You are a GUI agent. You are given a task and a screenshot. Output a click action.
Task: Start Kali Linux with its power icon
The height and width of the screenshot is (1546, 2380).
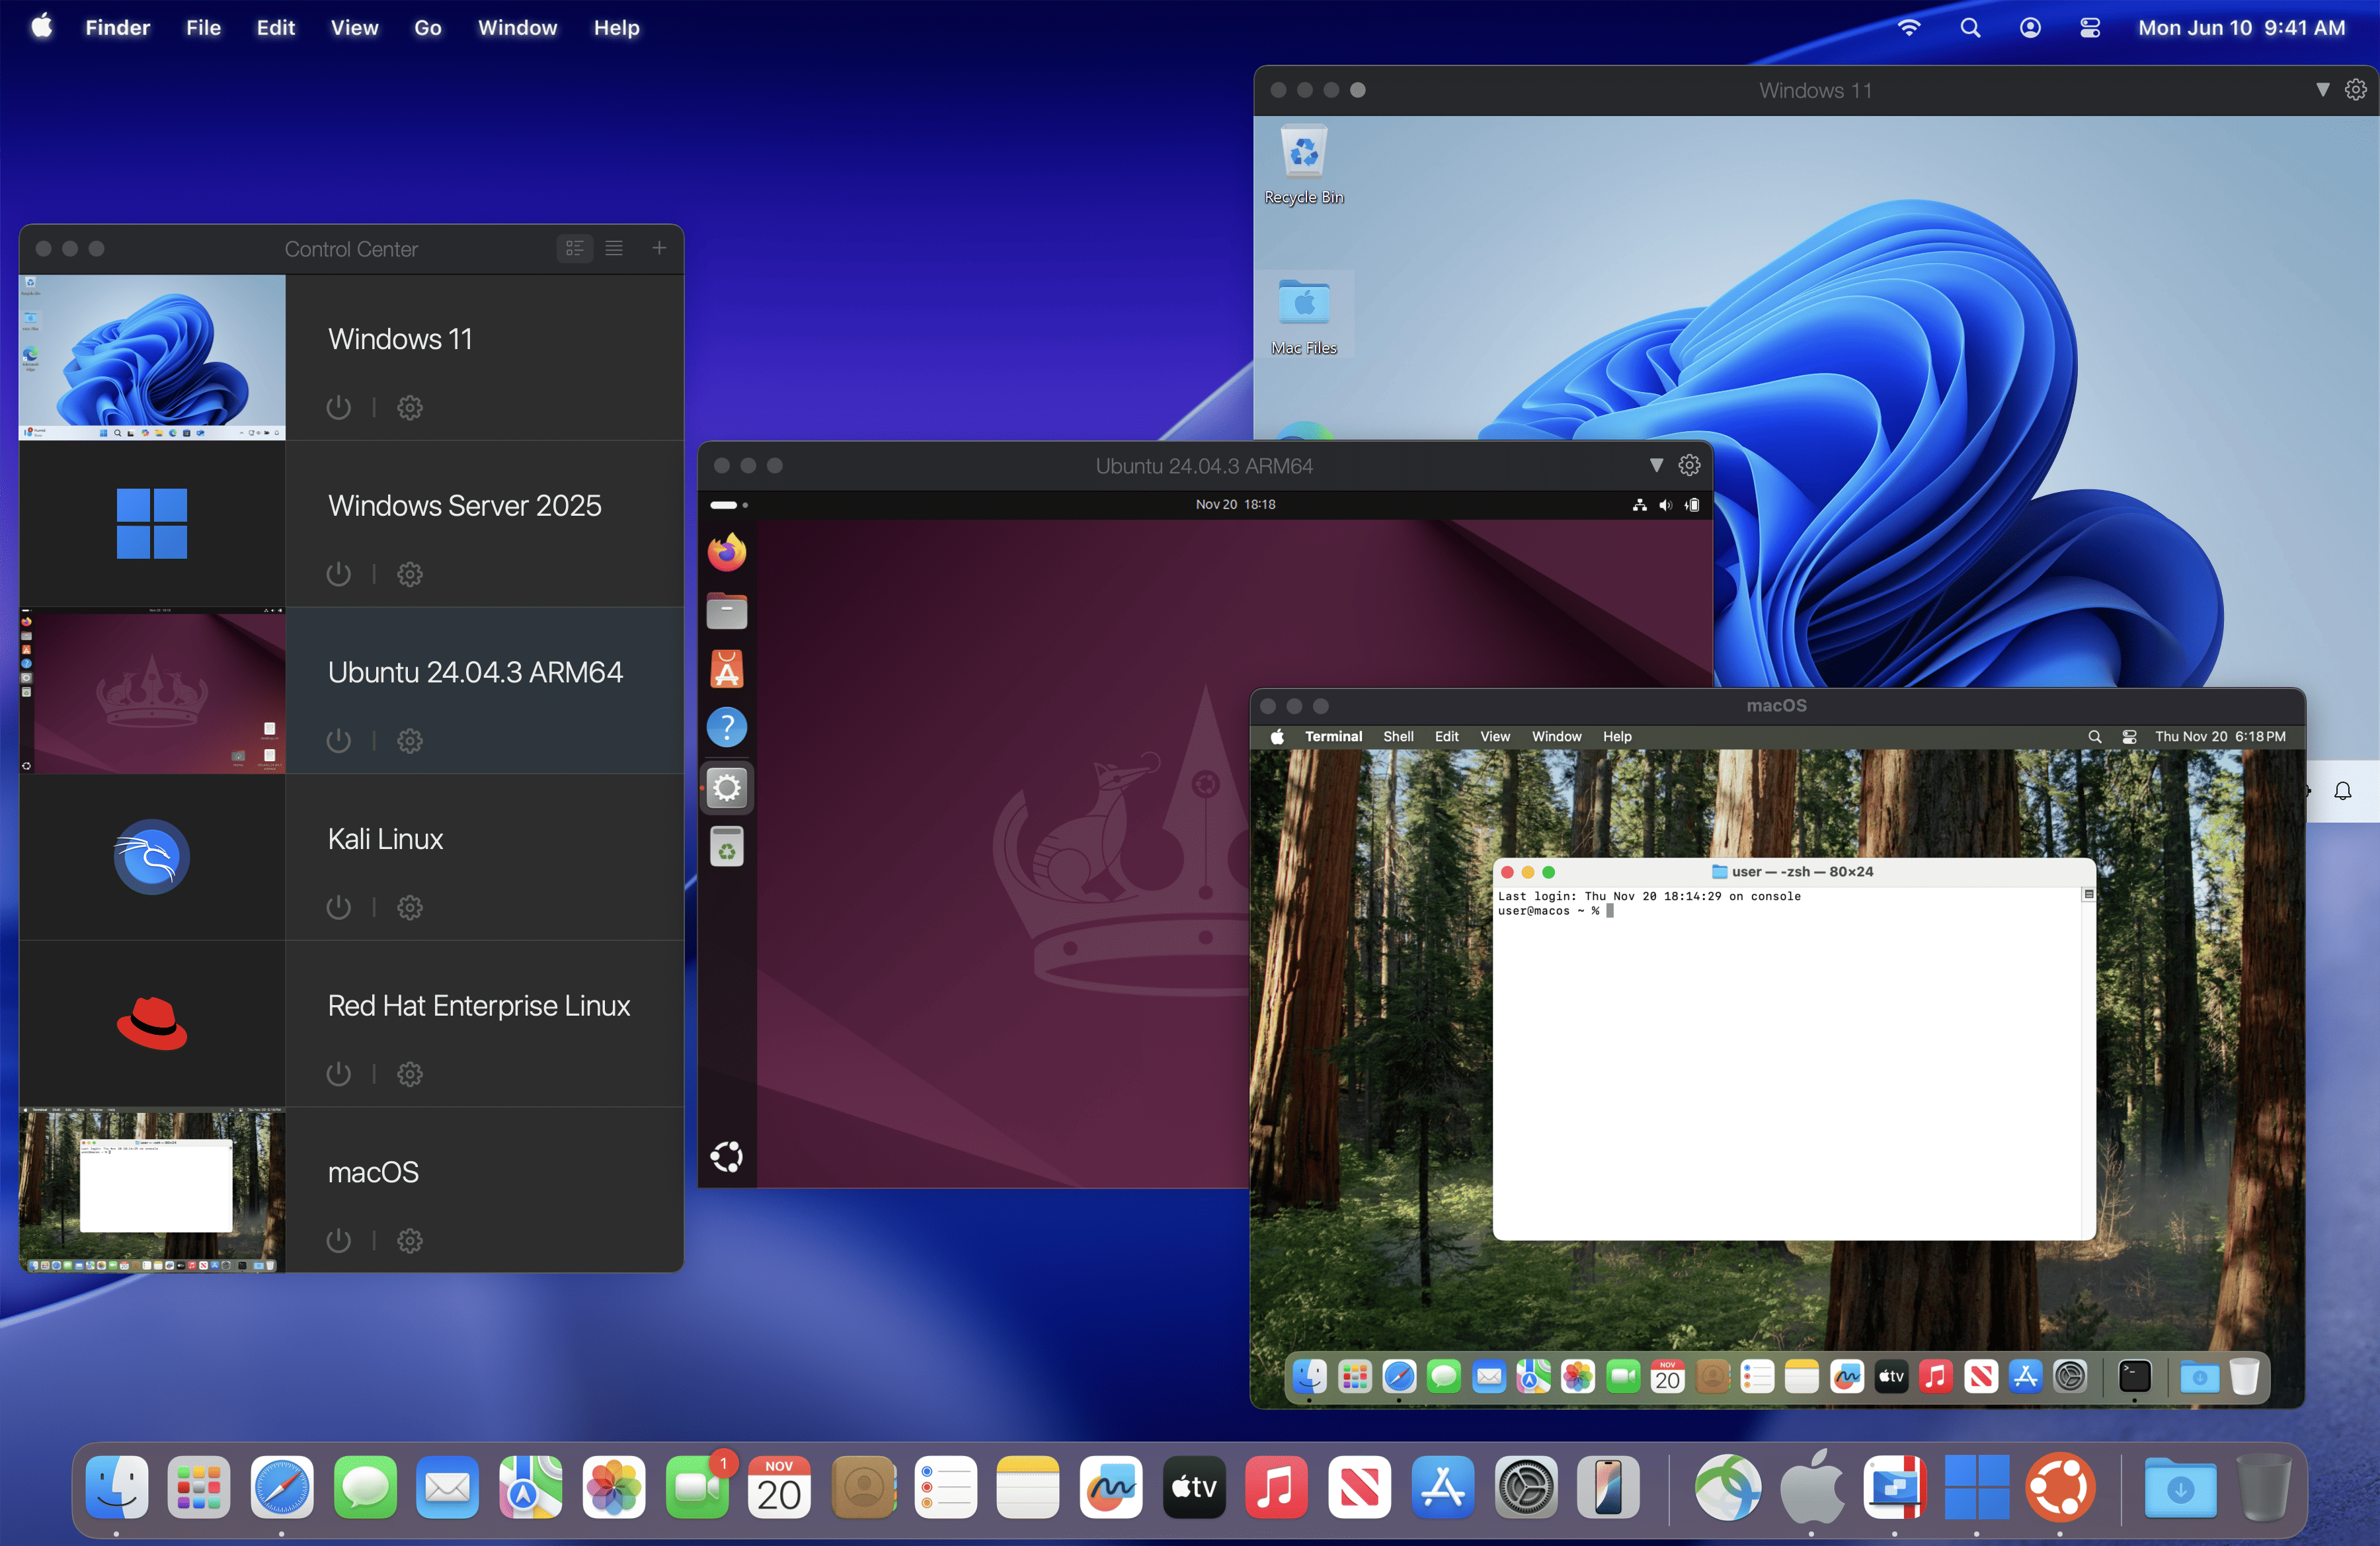[338, 907]
